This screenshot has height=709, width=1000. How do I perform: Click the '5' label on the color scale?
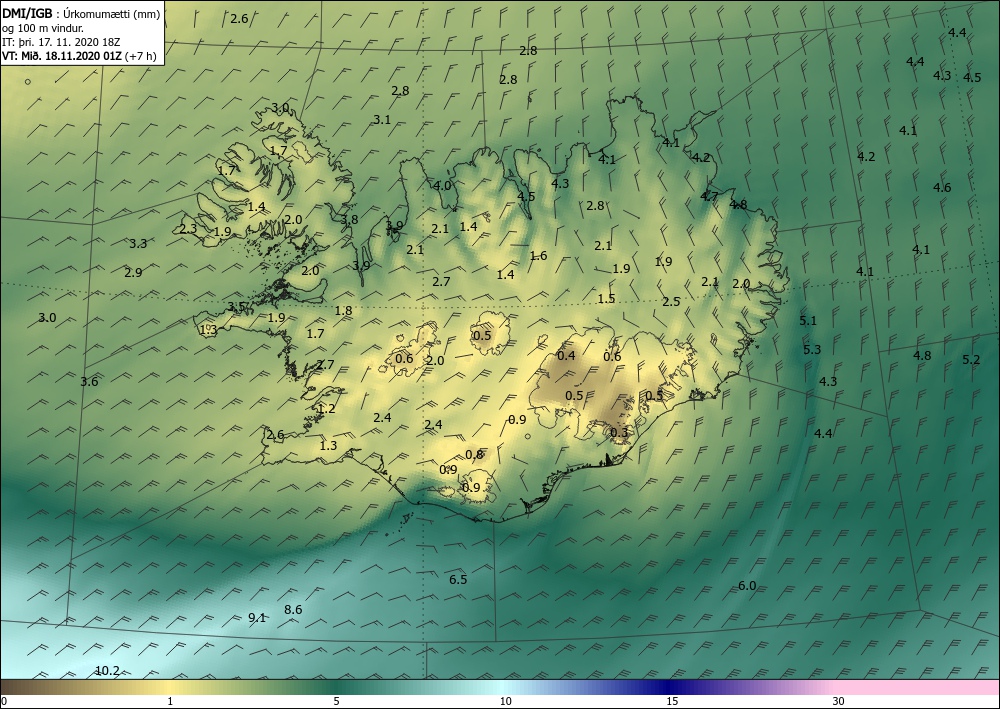(x=337, y=701)
